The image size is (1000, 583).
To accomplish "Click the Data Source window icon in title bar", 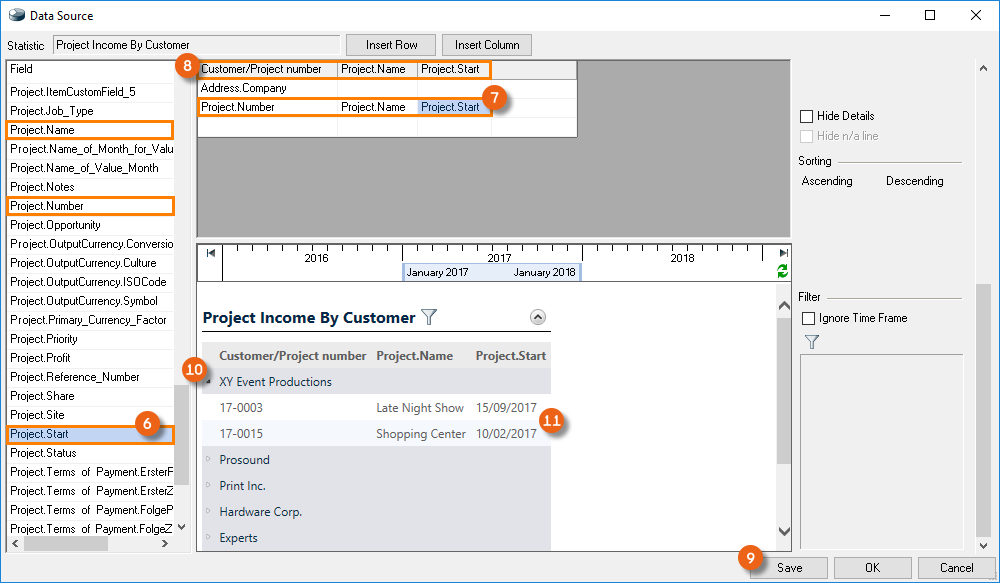I will 15,15.
